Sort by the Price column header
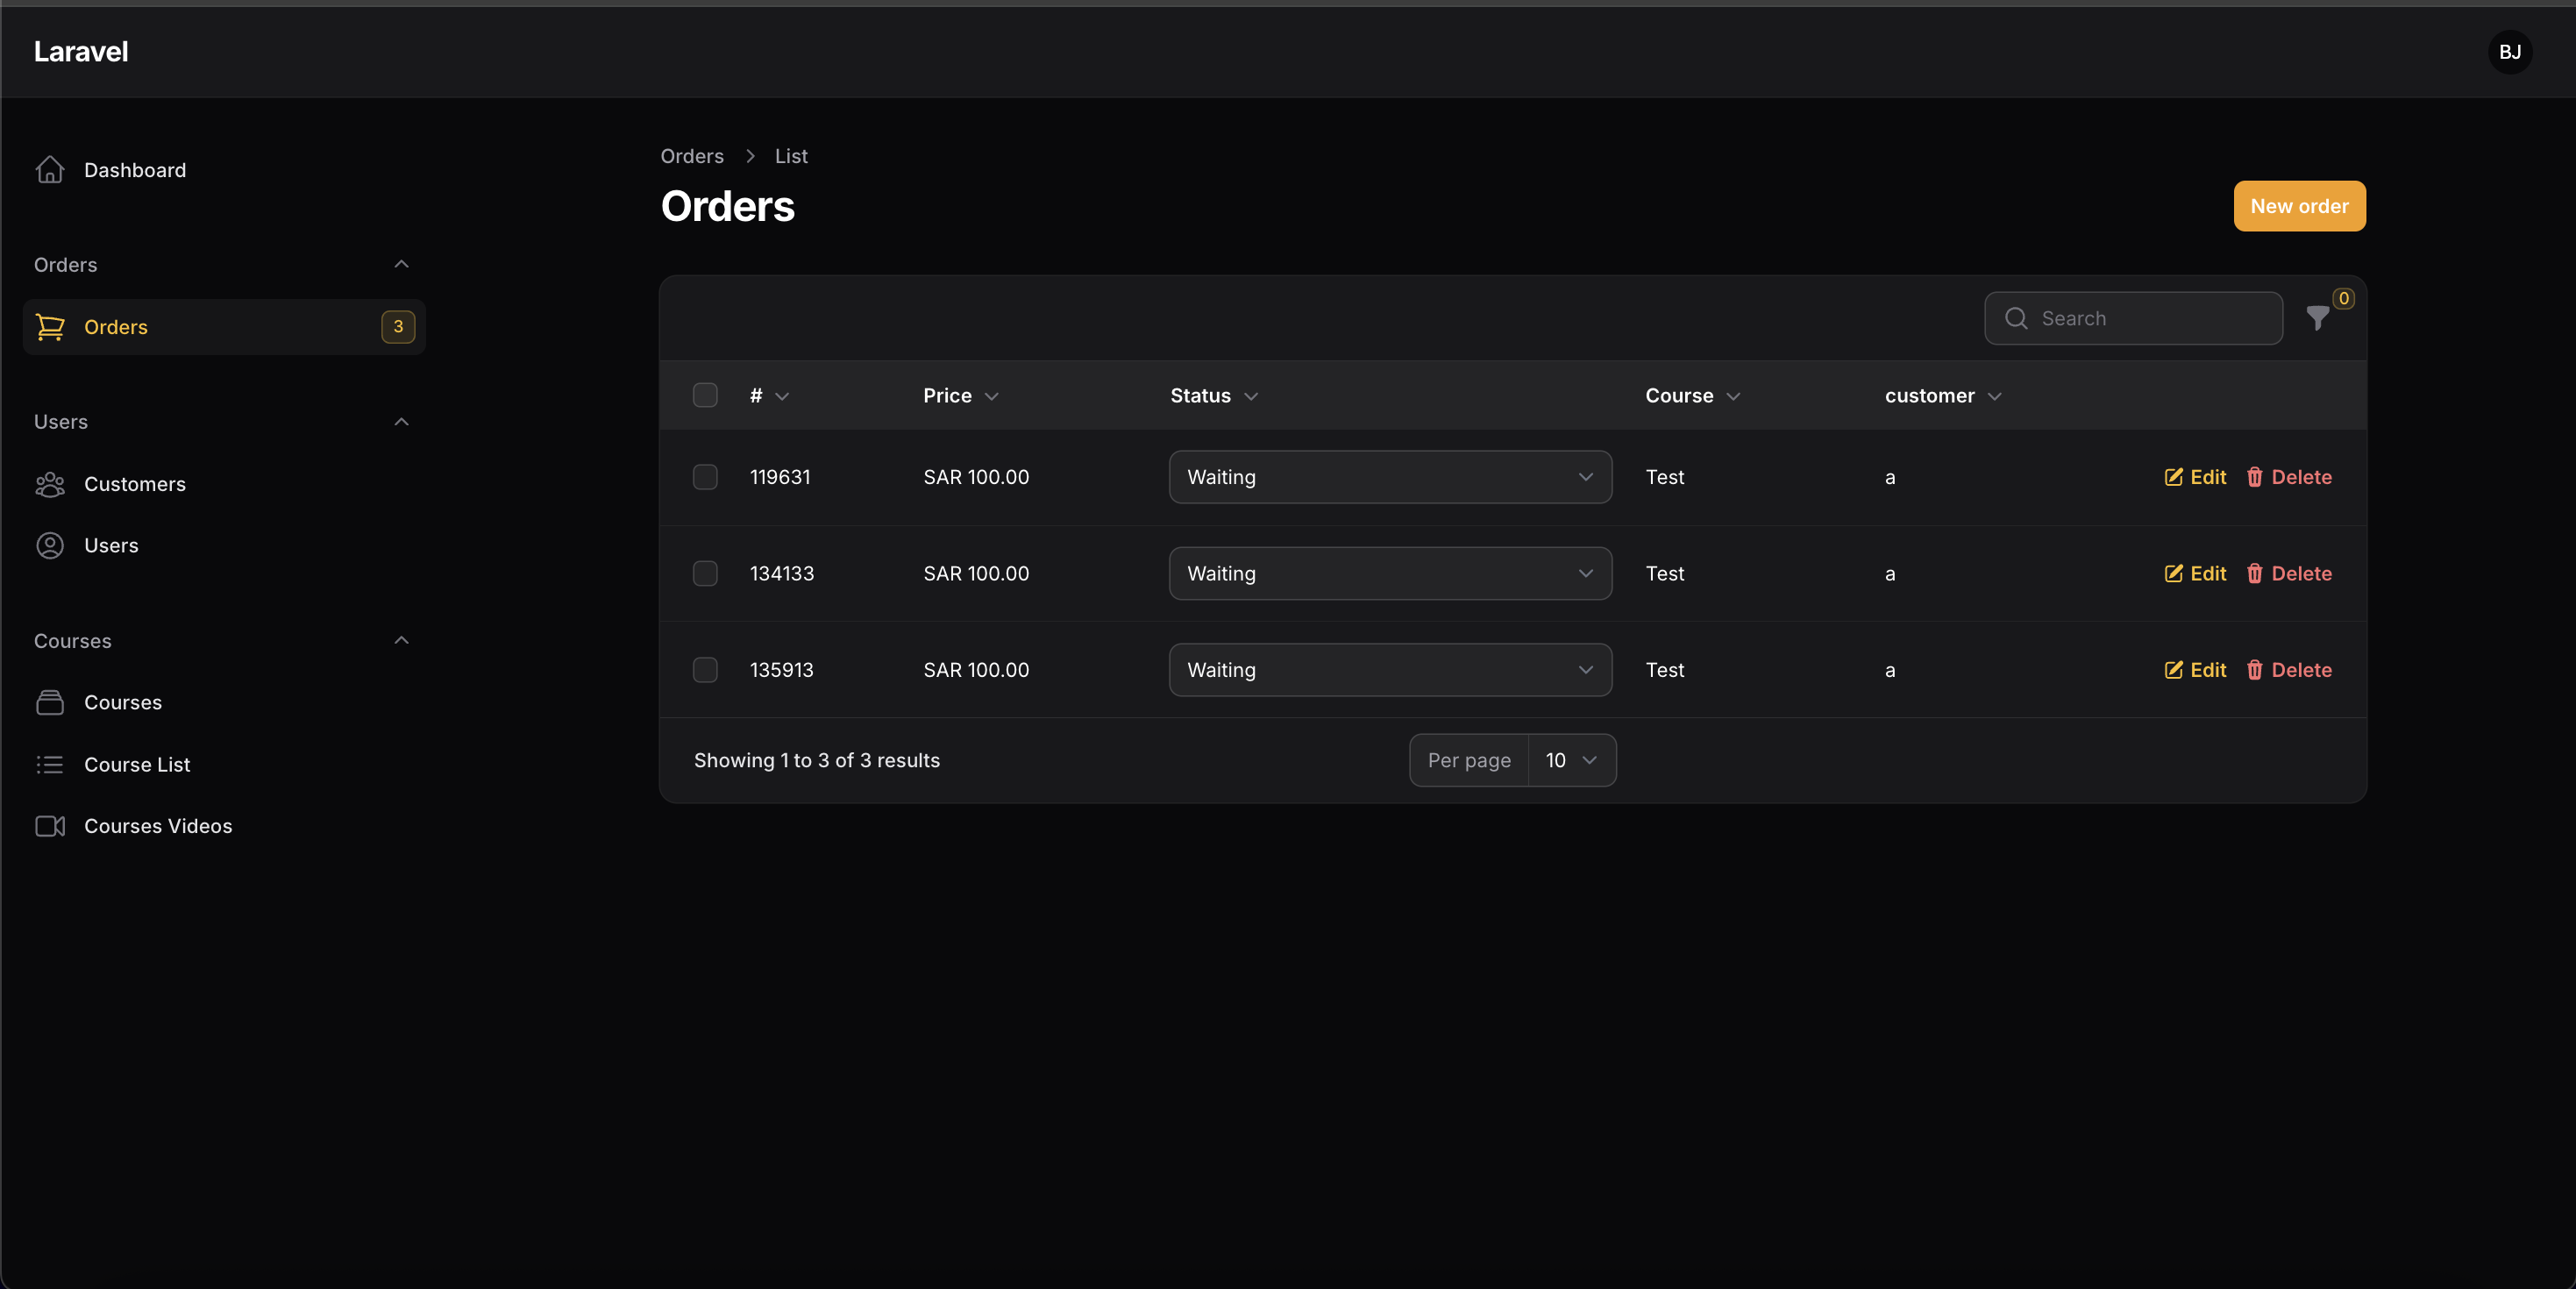This screenshot has width=2576, height=1289. (960, 396)
